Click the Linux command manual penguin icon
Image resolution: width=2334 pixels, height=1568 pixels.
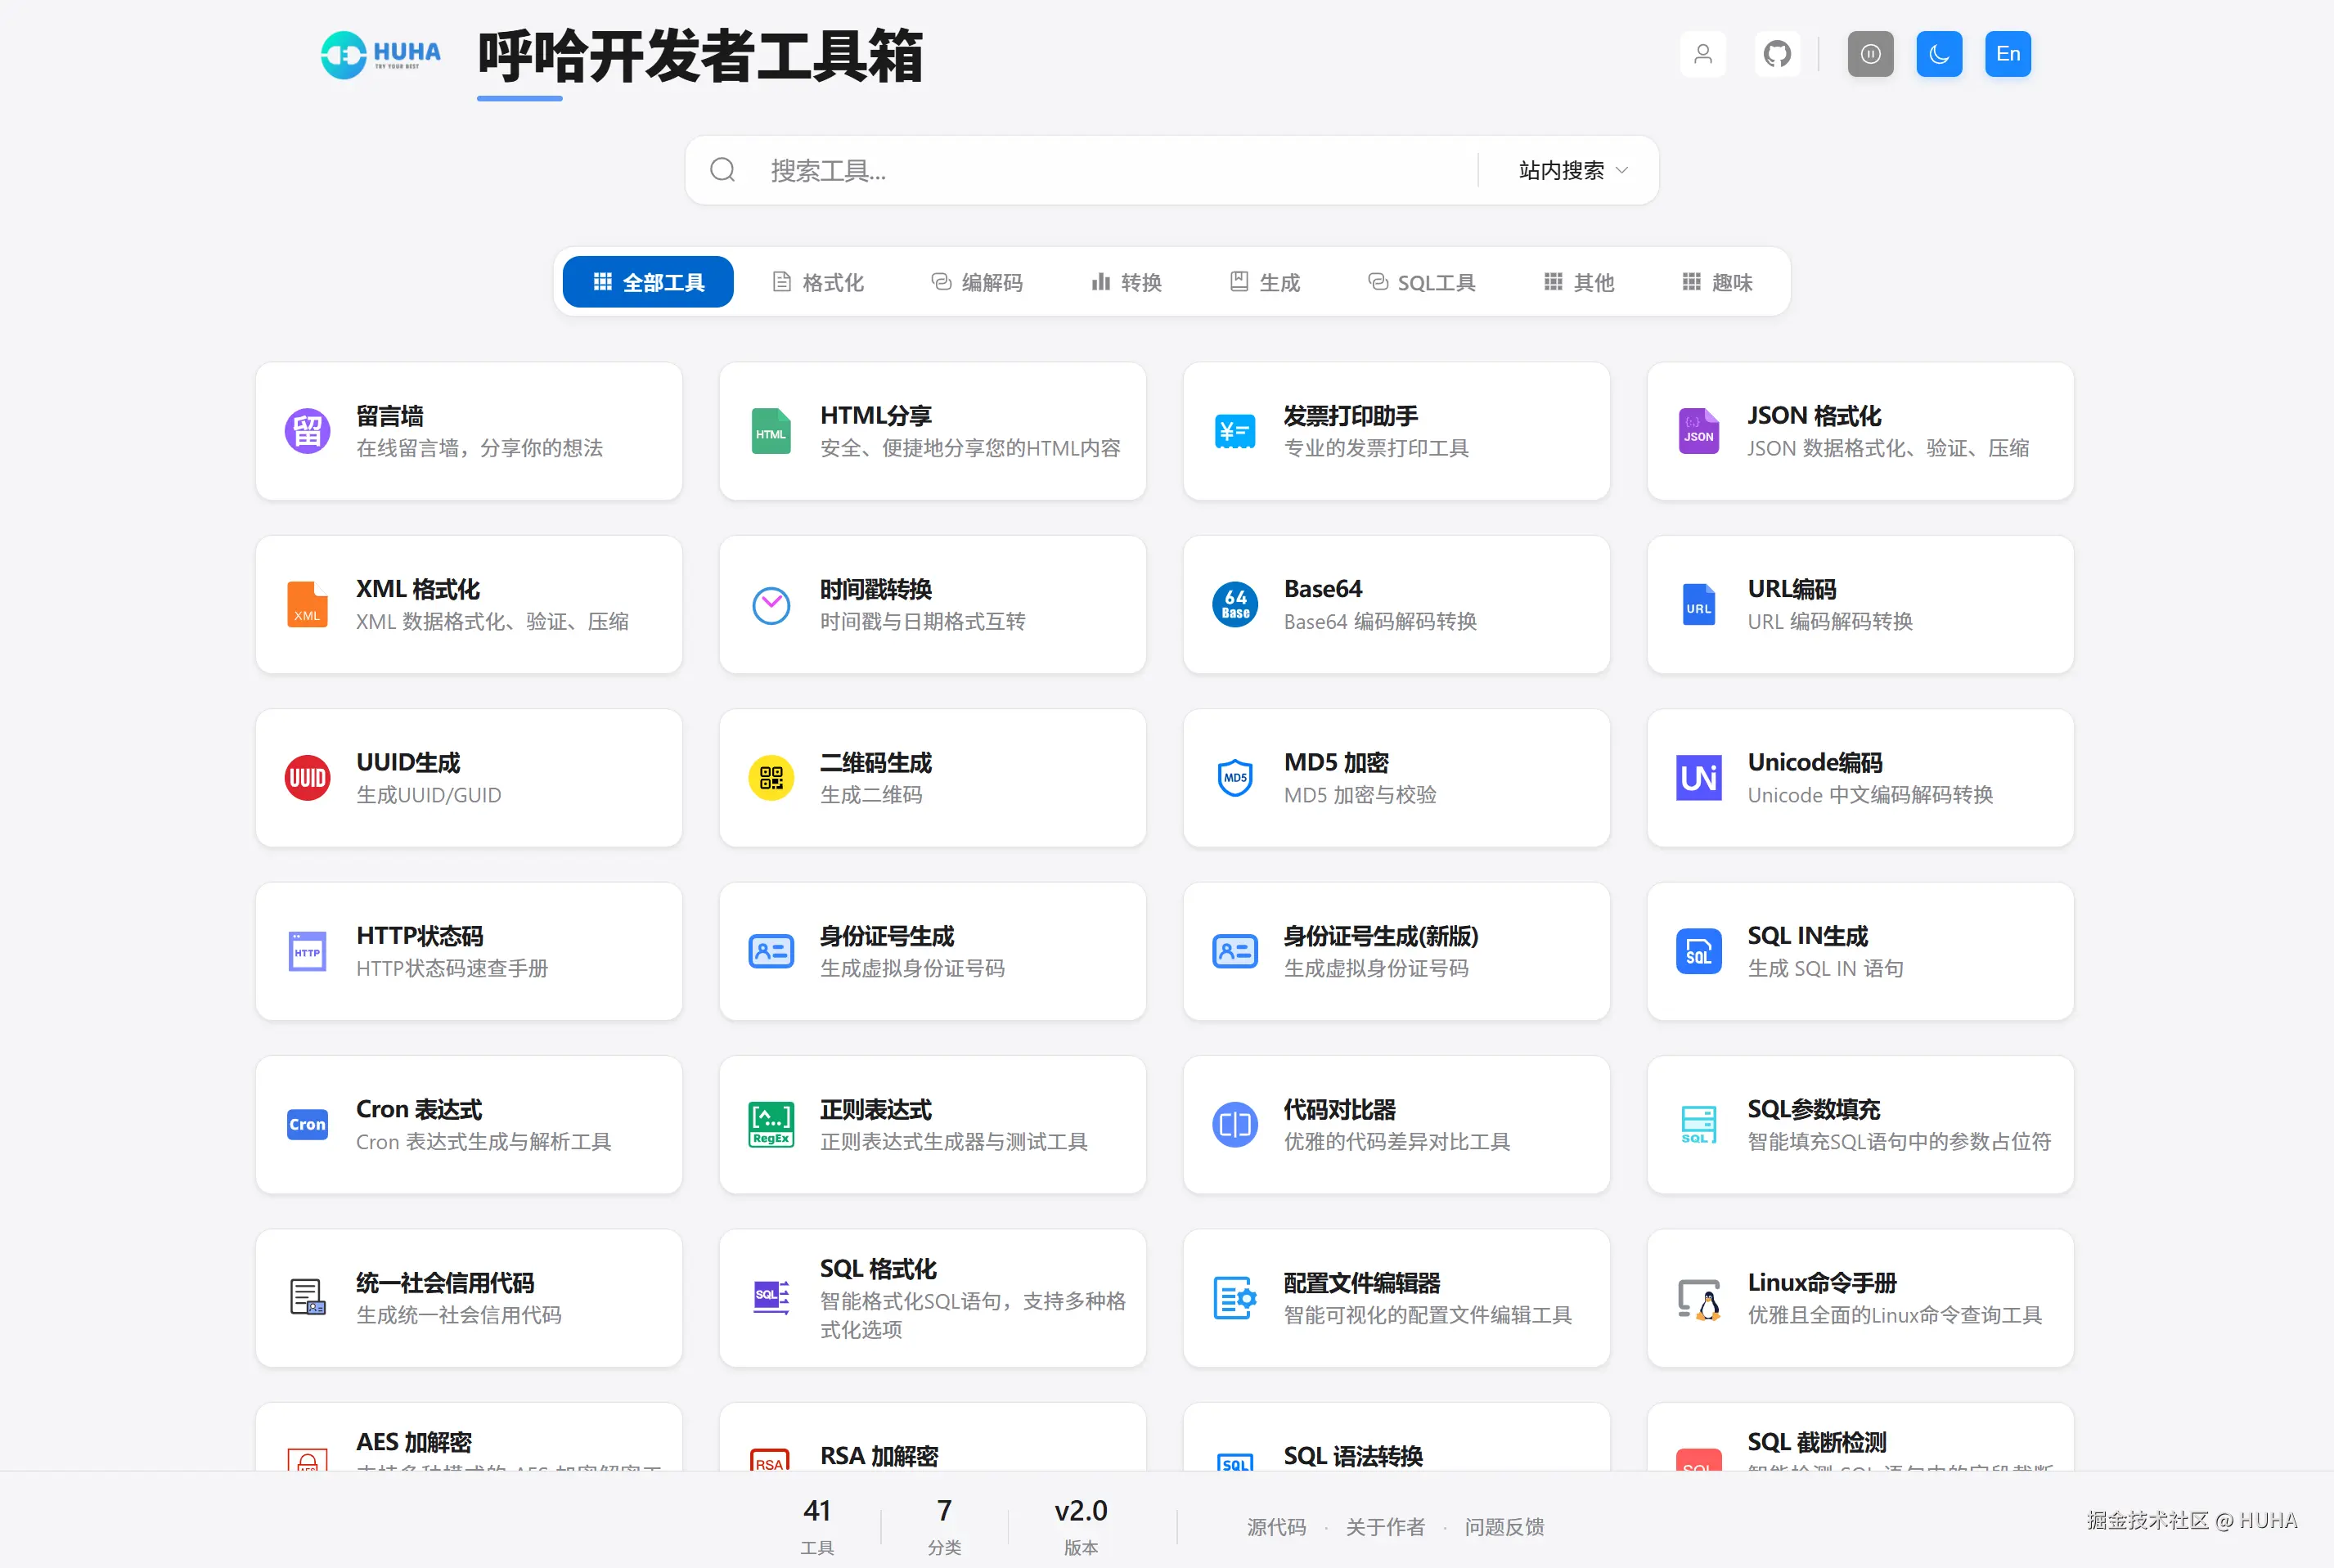tap(1699, 1298)
